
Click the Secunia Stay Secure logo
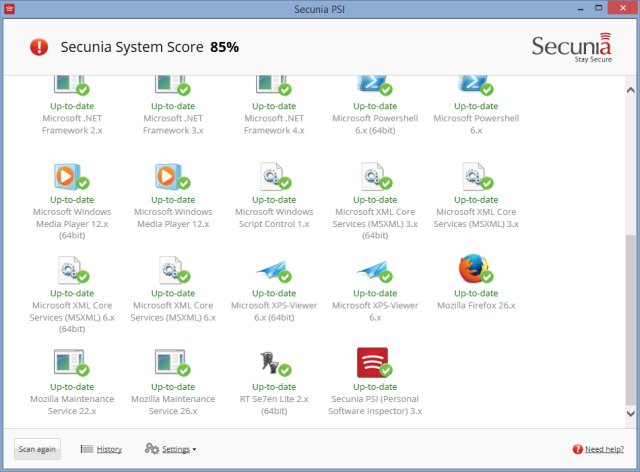(567, 48)
